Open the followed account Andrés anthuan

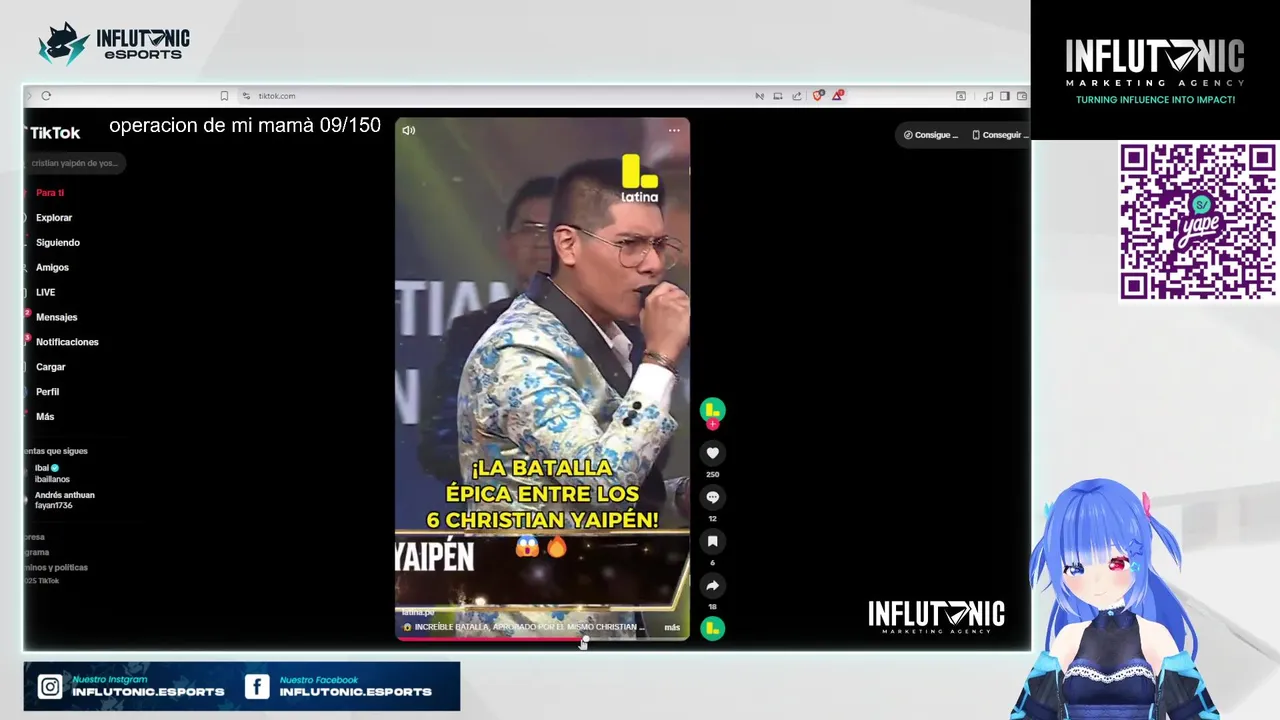pos(64,500)
